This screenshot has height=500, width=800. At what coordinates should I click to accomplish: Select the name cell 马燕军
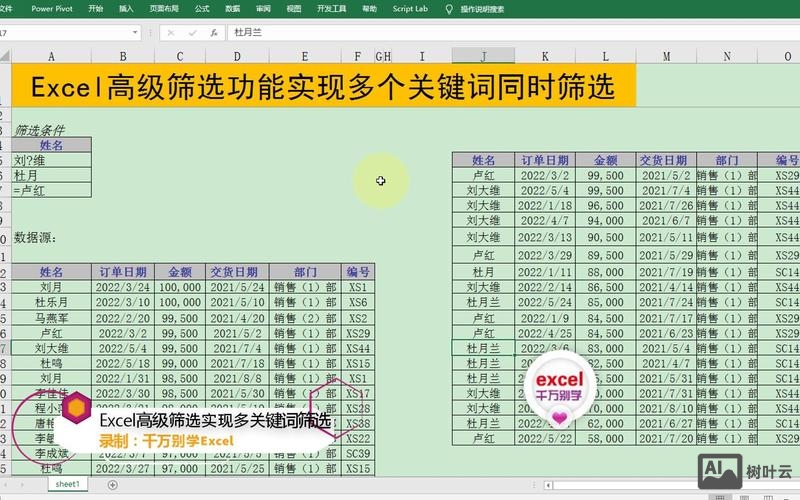click(x=51, y=318)
